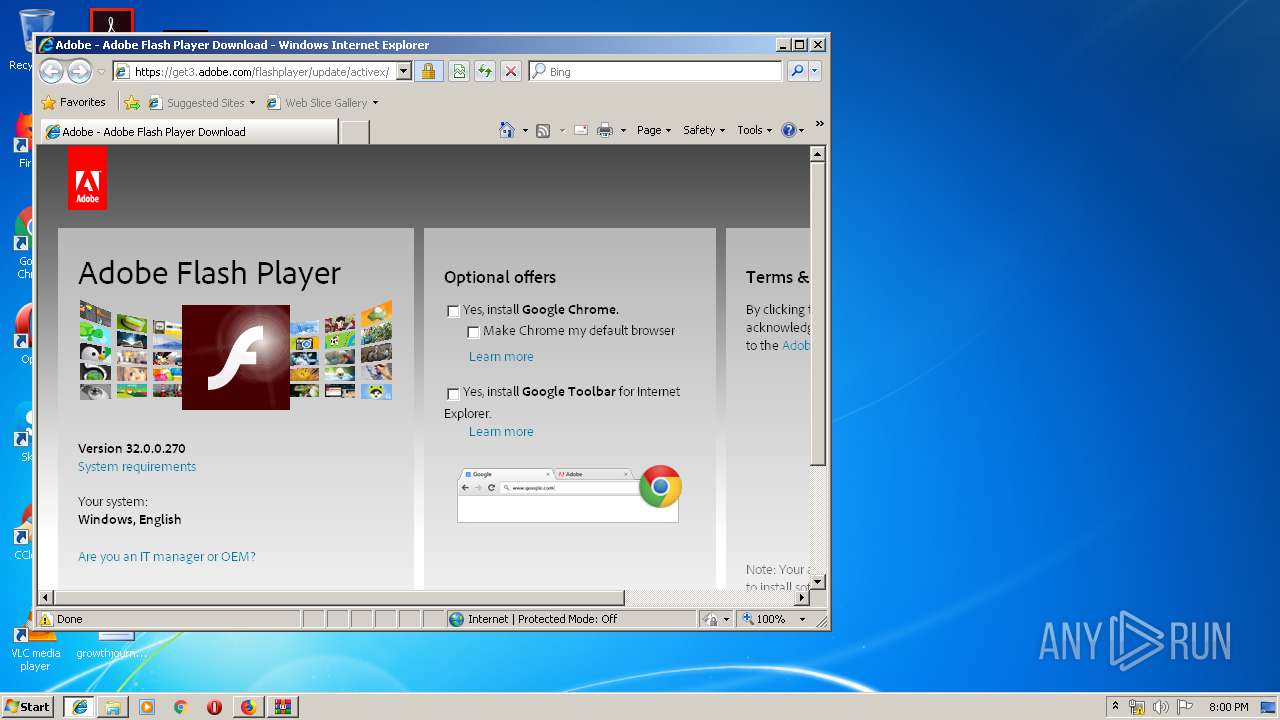
Task: Select the Adobe Flash Player Download tab
Action: pyautogui.click(x=188, y=132)
